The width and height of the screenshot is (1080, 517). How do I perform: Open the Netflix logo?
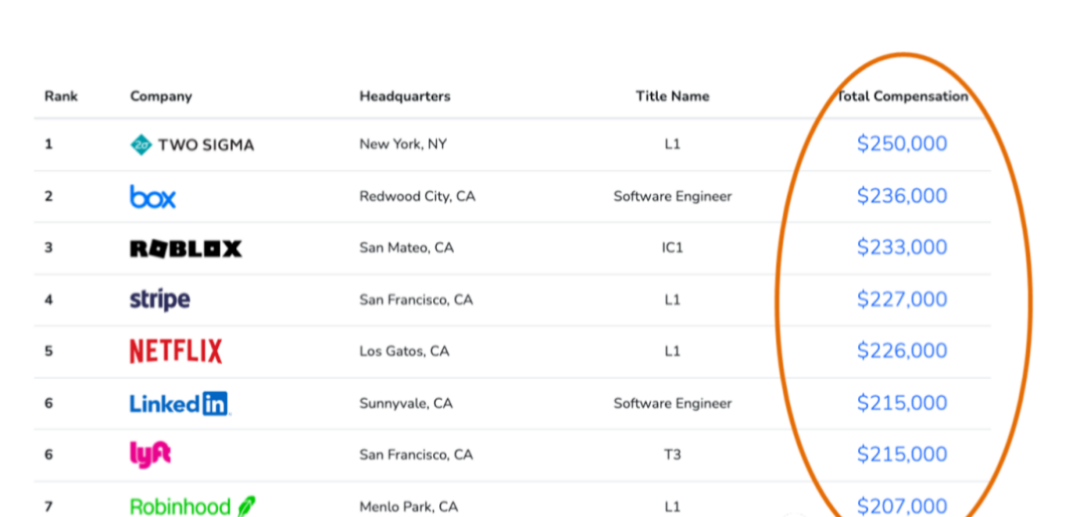pos(176,351)
